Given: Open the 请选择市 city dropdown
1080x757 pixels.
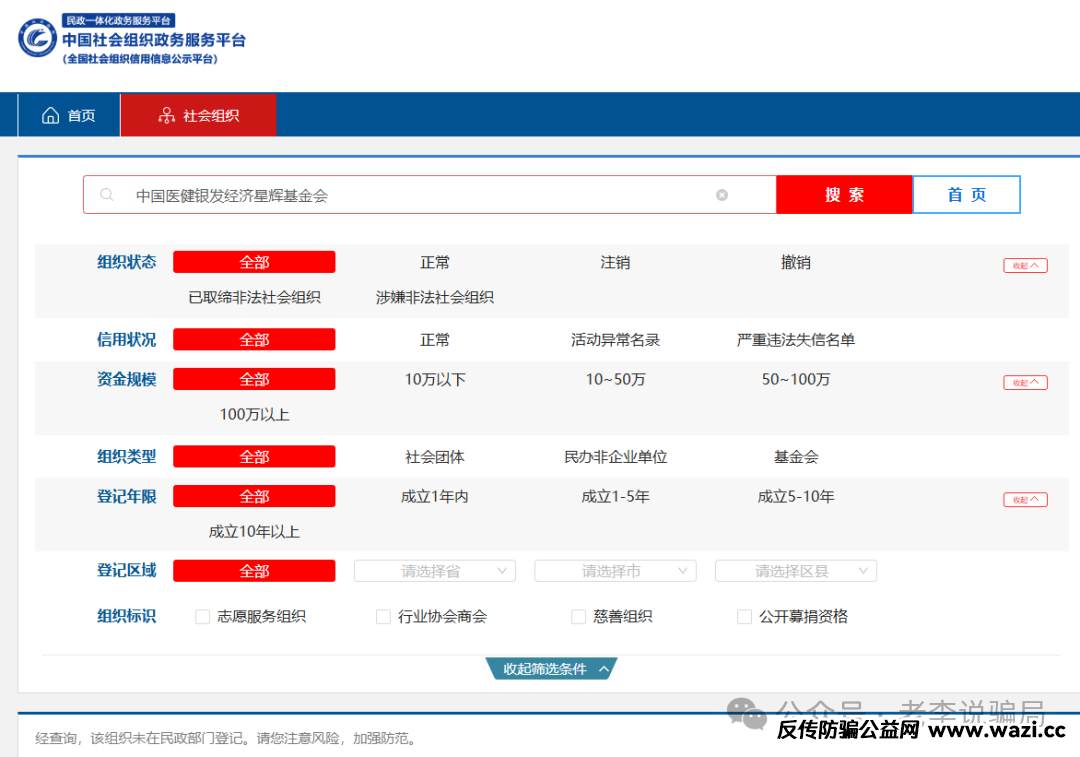Looking at the screenshot, I should click(614, 570).
